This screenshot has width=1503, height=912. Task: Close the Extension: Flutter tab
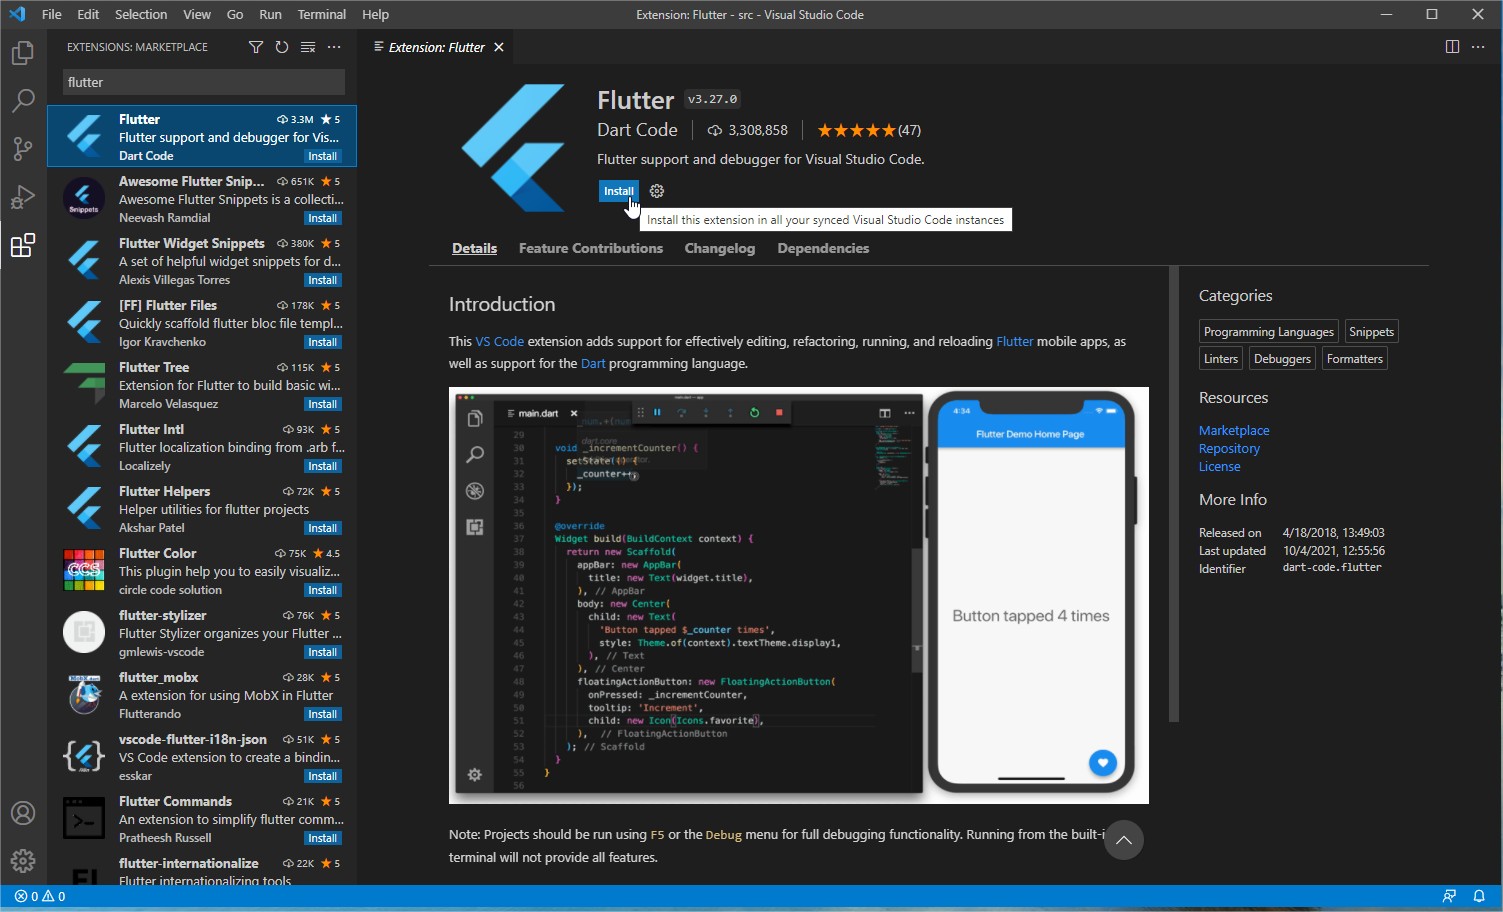(498, 47)
